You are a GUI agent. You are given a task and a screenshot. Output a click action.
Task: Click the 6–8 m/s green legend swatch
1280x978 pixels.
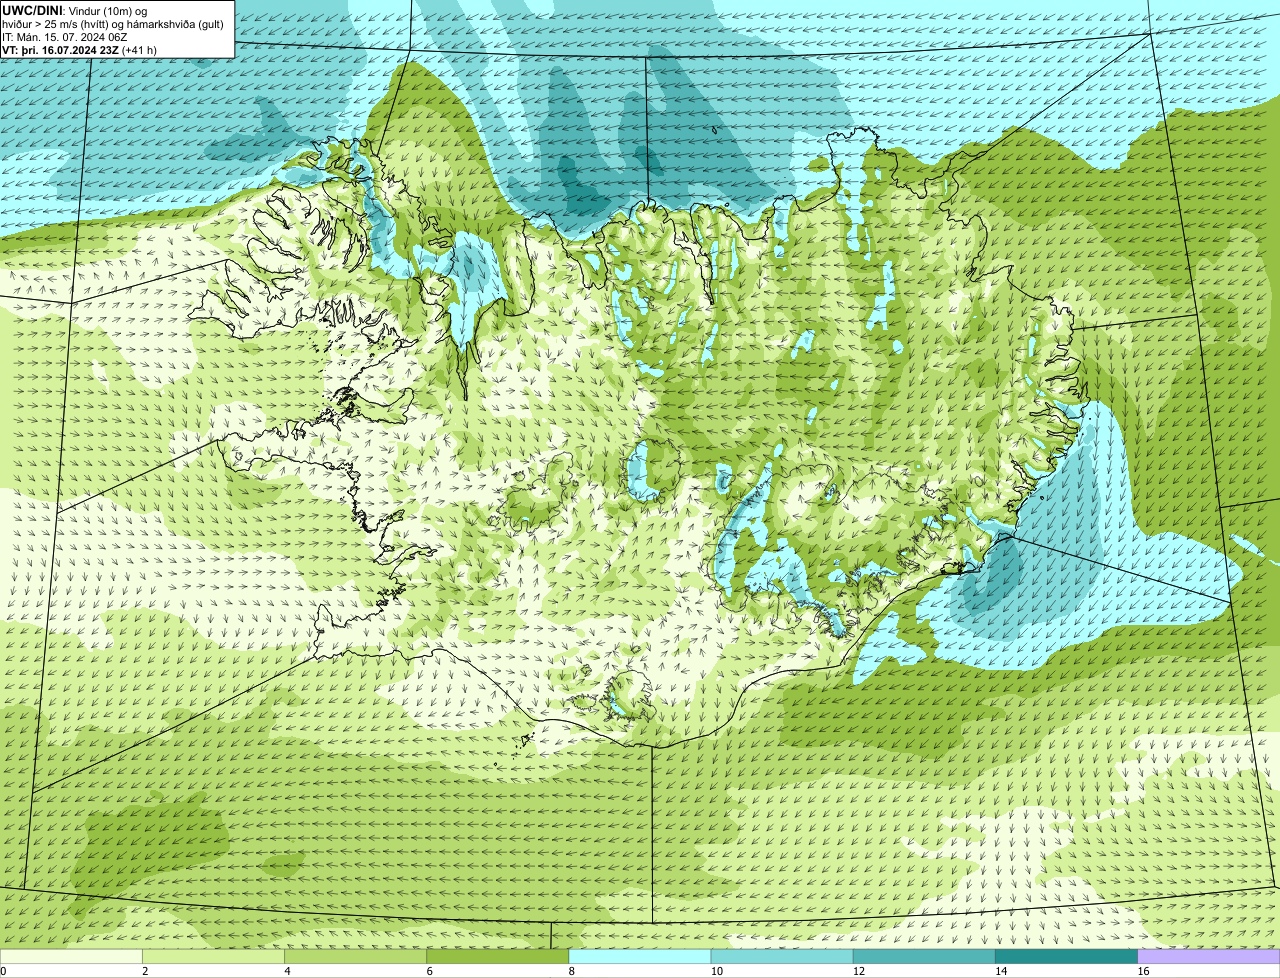tap(498, 957)
